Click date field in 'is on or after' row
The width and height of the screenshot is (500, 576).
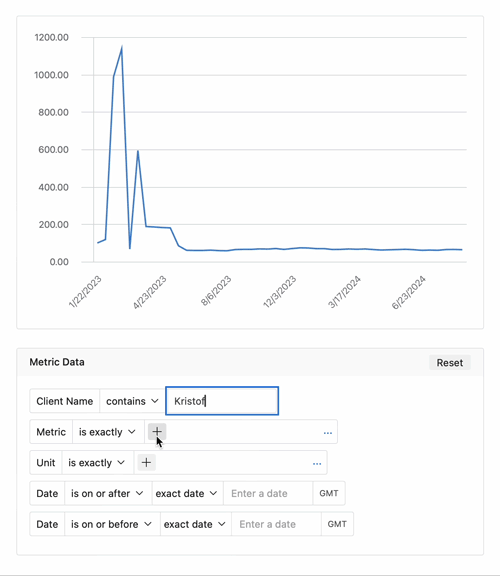click(268, 493)
